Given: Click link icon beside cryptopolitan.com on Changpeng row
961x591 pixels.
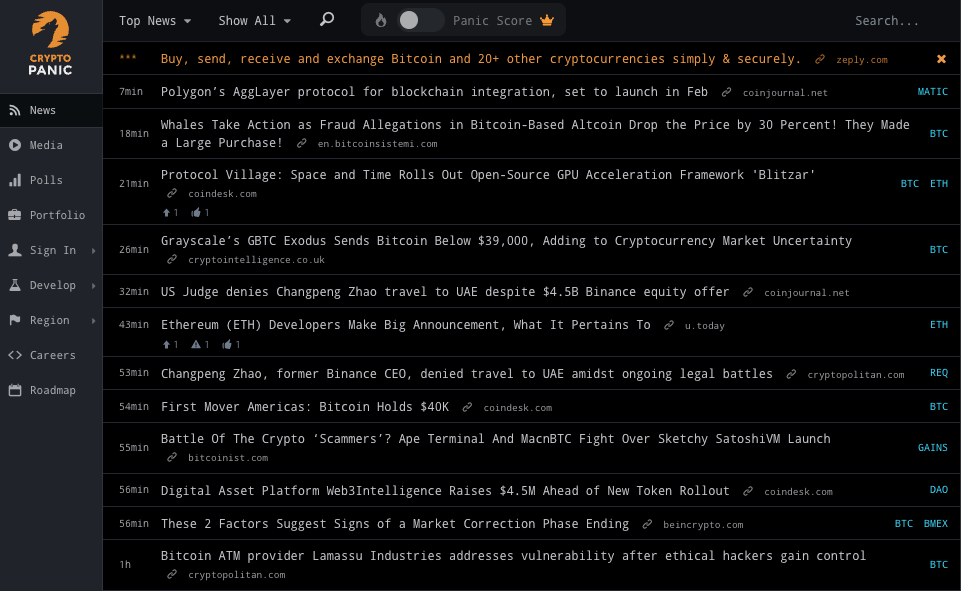Looking at the screenshot, I should click(x=791, y=374).
